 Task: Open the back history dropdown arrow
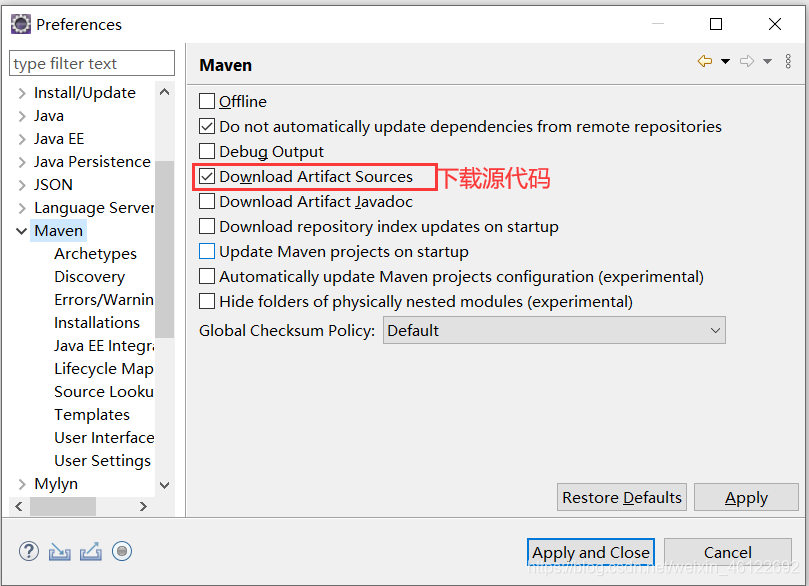click(725, 61)
